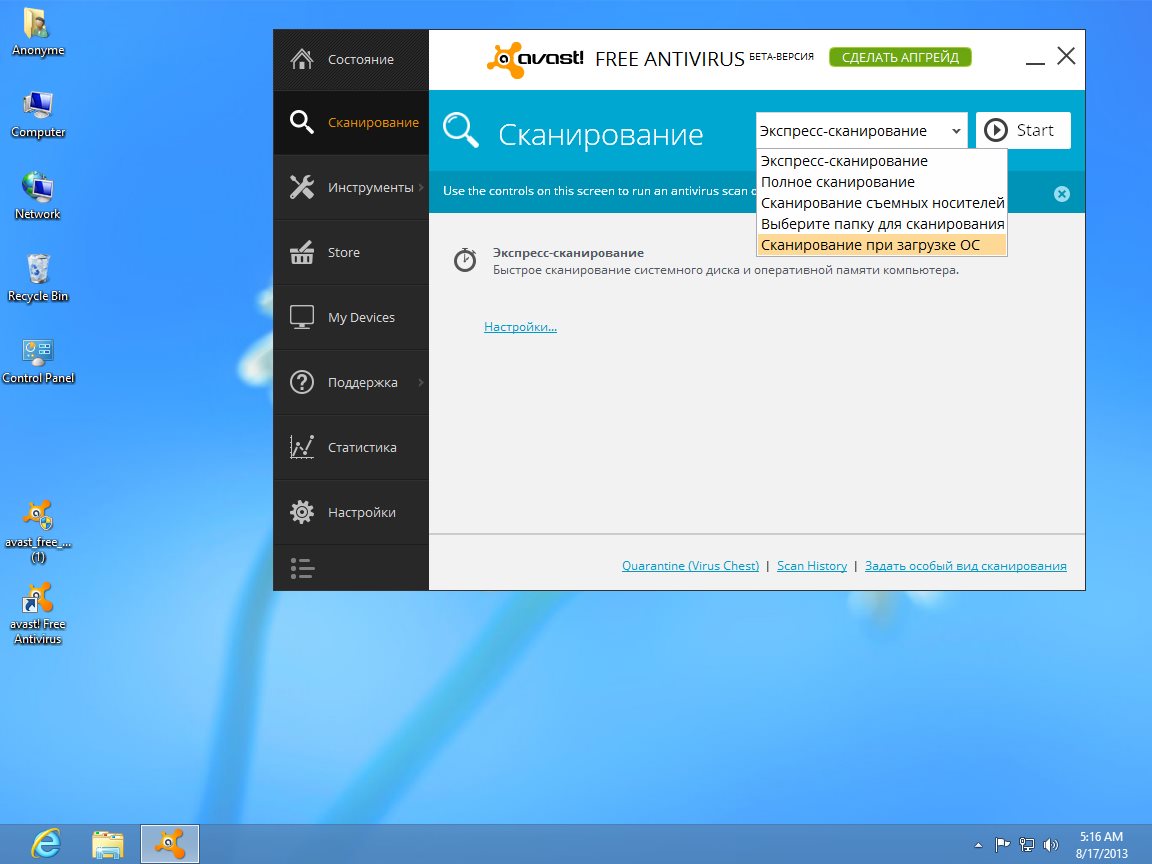Choose Экспресс-сканирование from the dropdown list
Image resolution: width=1152 pixels, height=864 pixels.
(x=882, y=161)
